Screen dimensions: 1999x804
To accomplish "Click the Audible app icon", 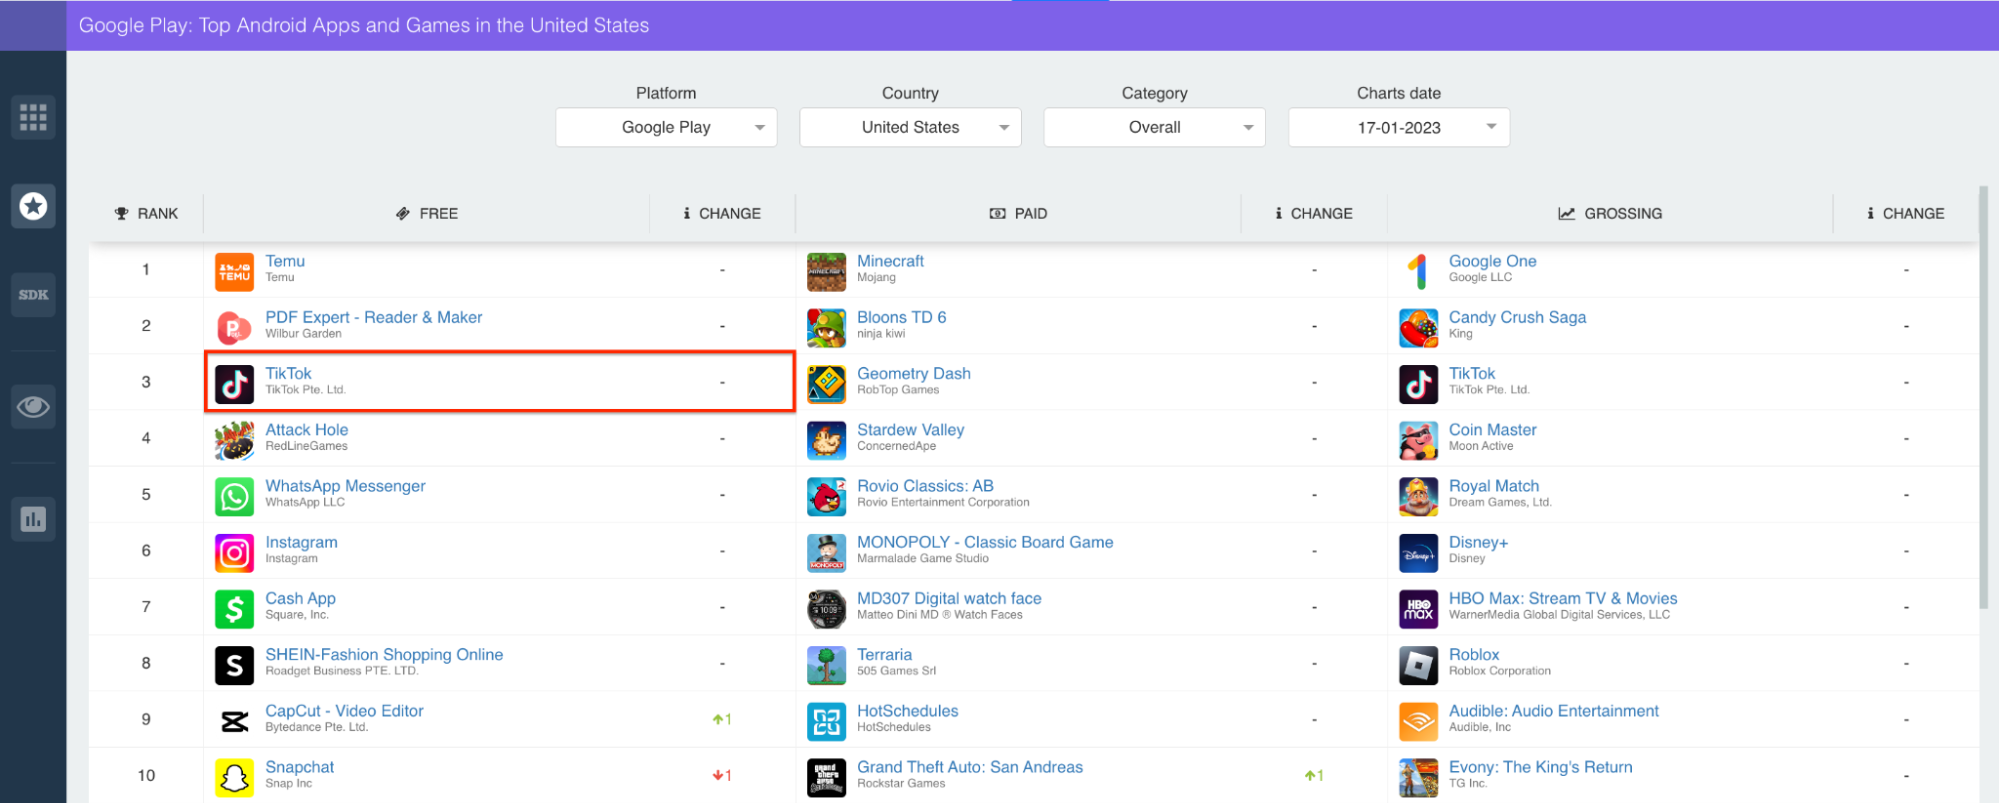I will (x=1418, y=721).
